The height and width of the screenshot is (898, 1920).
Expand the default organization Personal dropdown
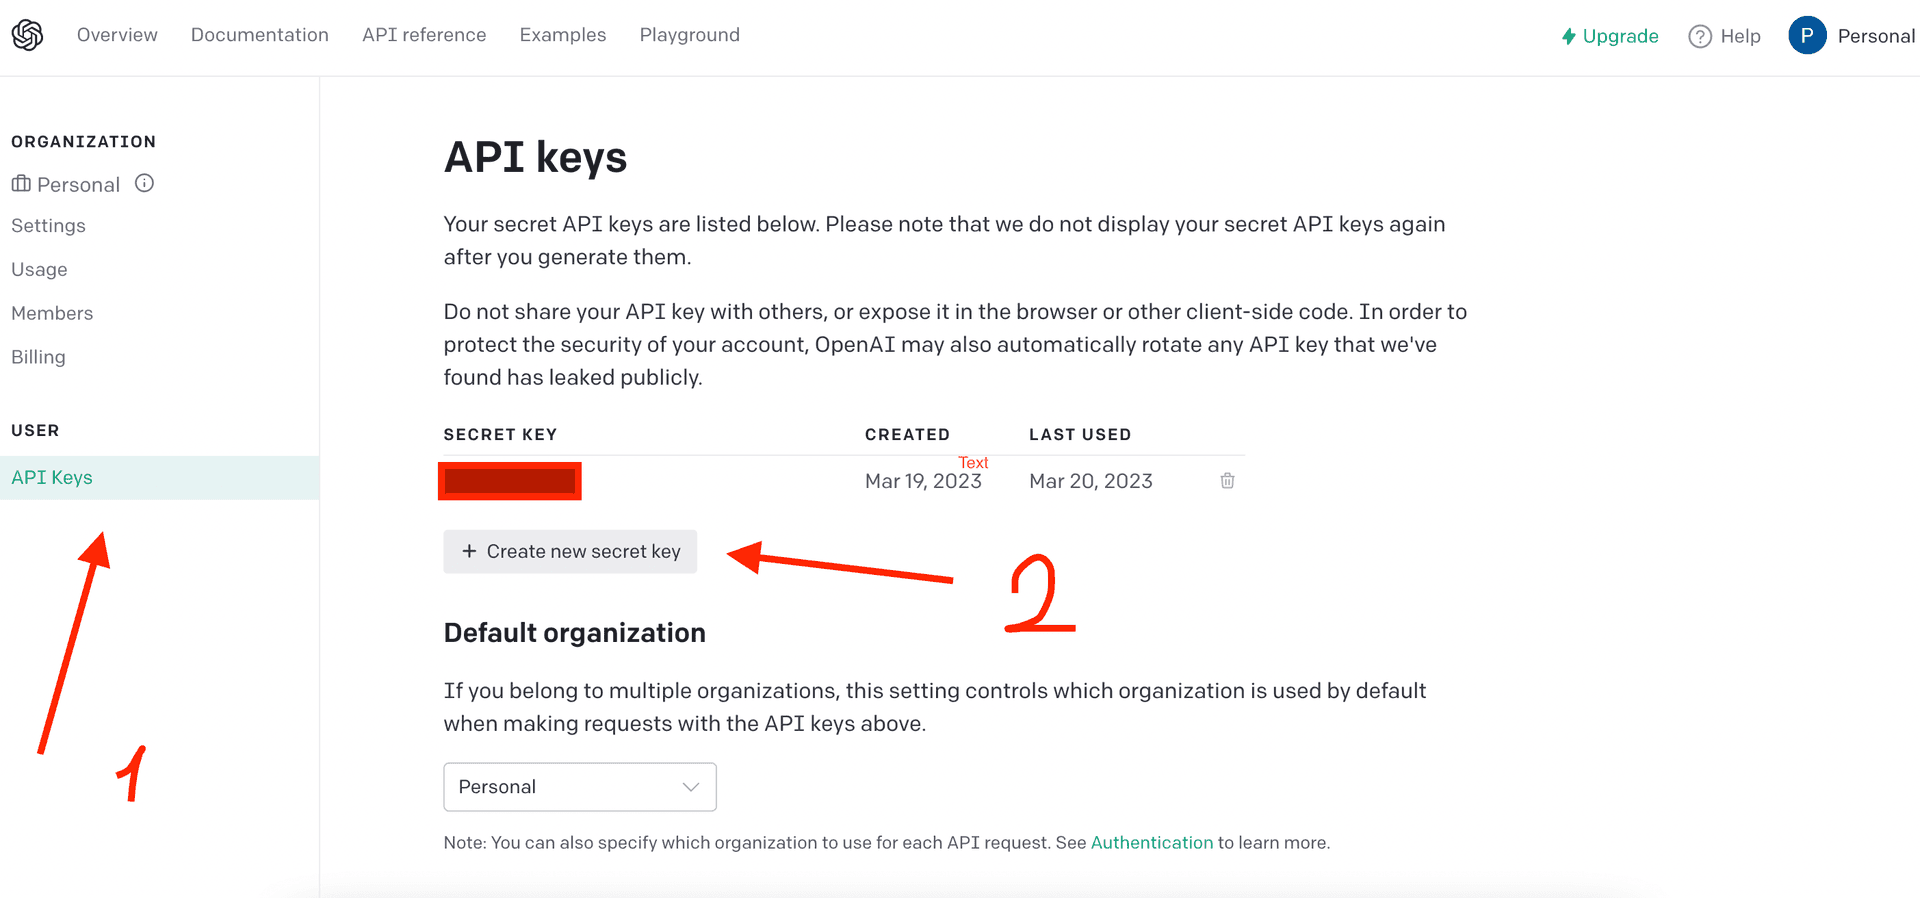(x=580, y=787)
